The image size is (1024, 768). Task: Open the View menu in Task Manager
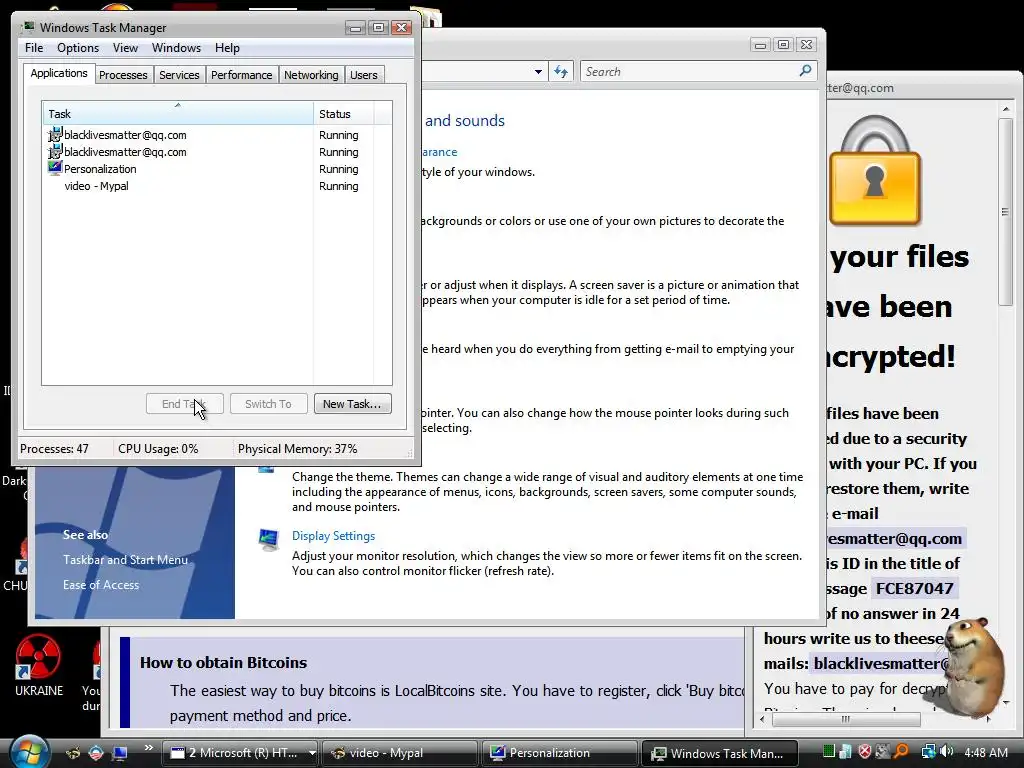click(125, 48)
